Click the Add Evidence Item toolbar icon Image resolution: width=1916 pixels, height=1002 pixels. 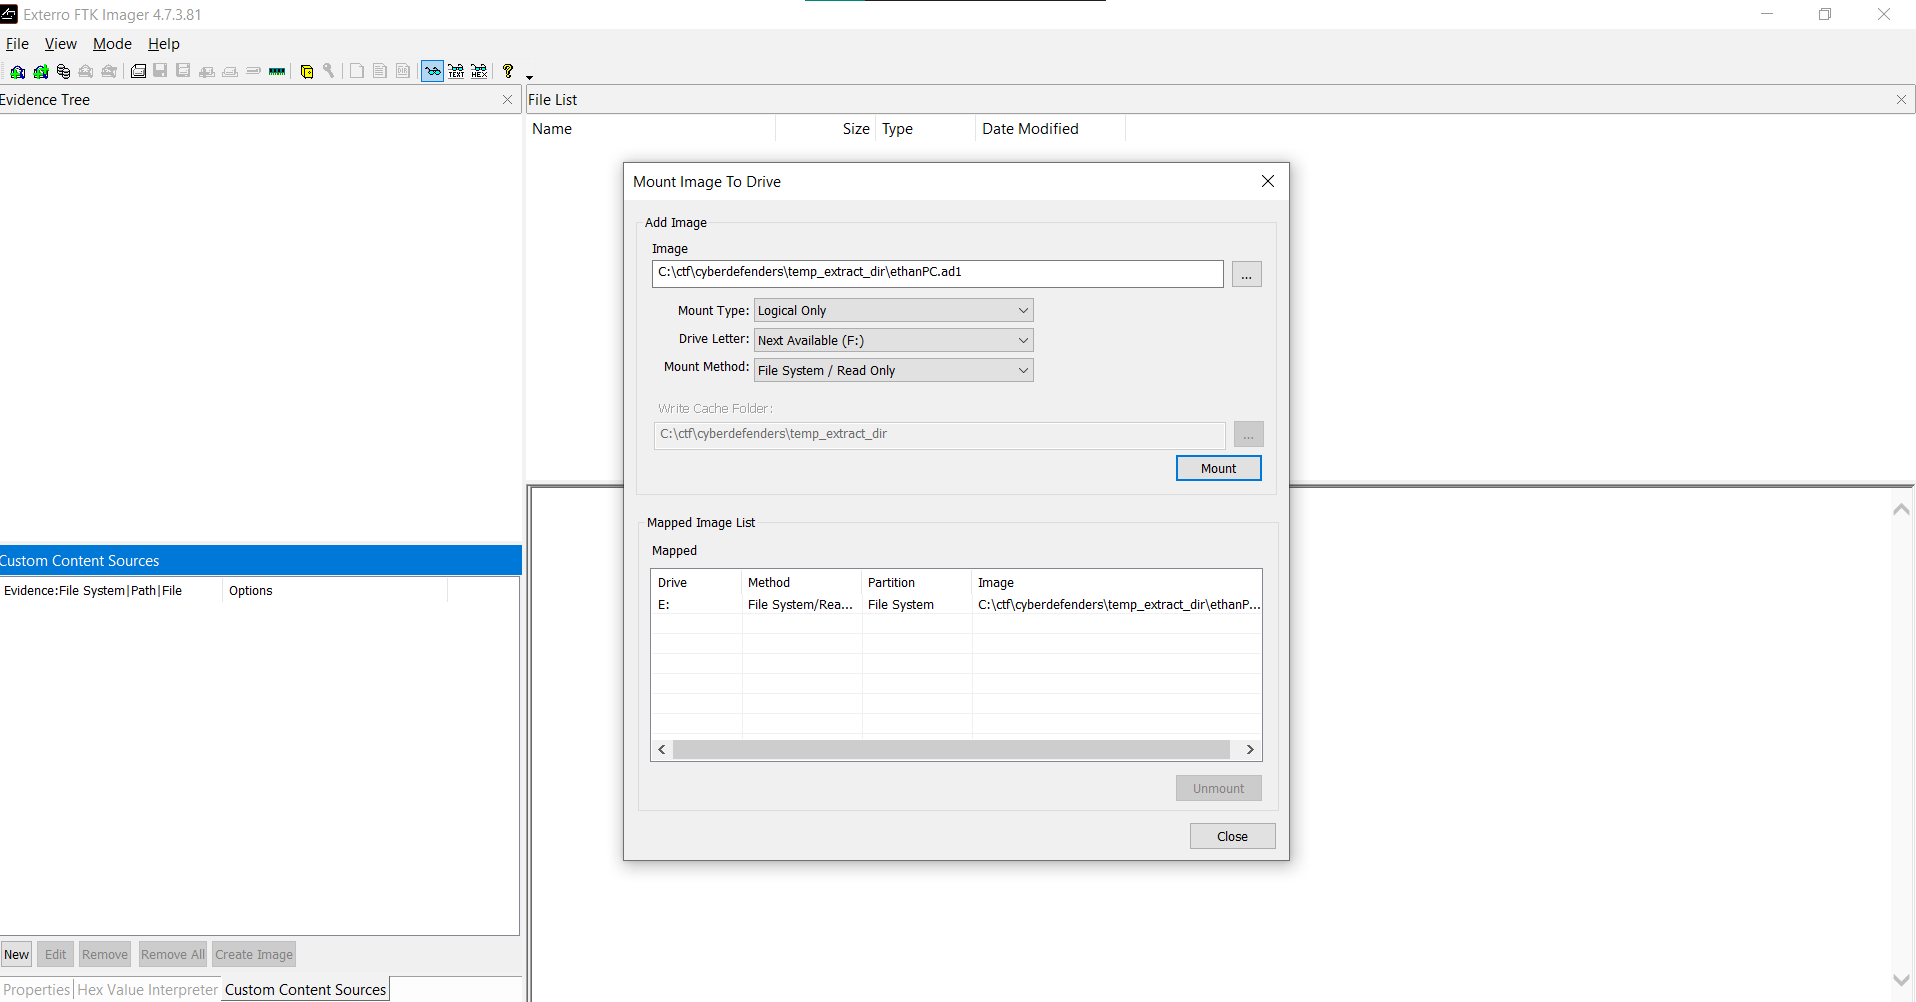click(17, 71)
